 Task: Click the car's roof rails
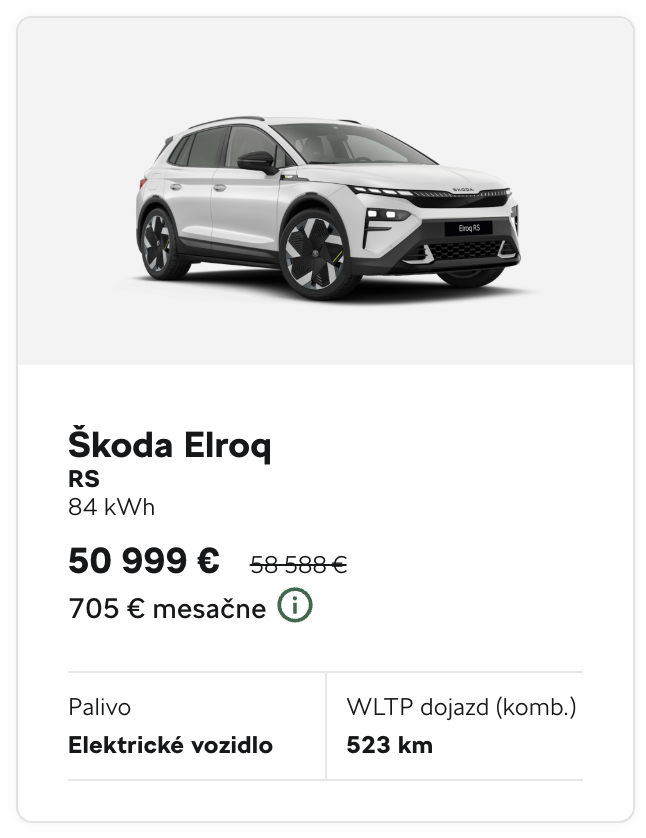[x=225, y=121]
